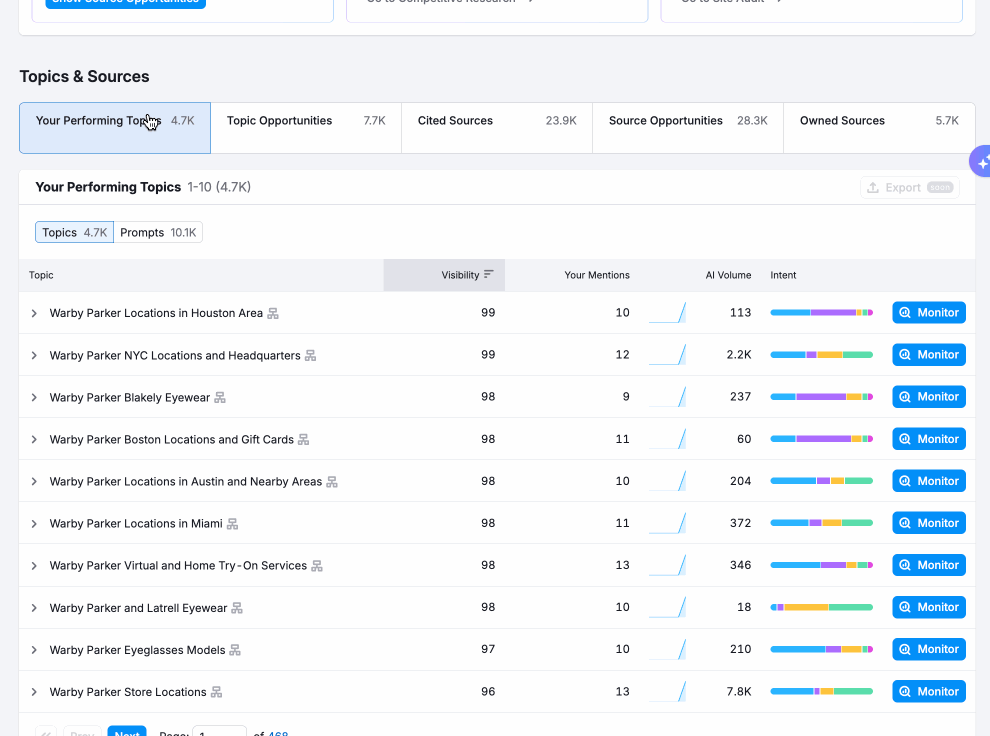Switch to the Cited Sources tab
This screenshot has height=736, width=990.
(x=496, y=128)
